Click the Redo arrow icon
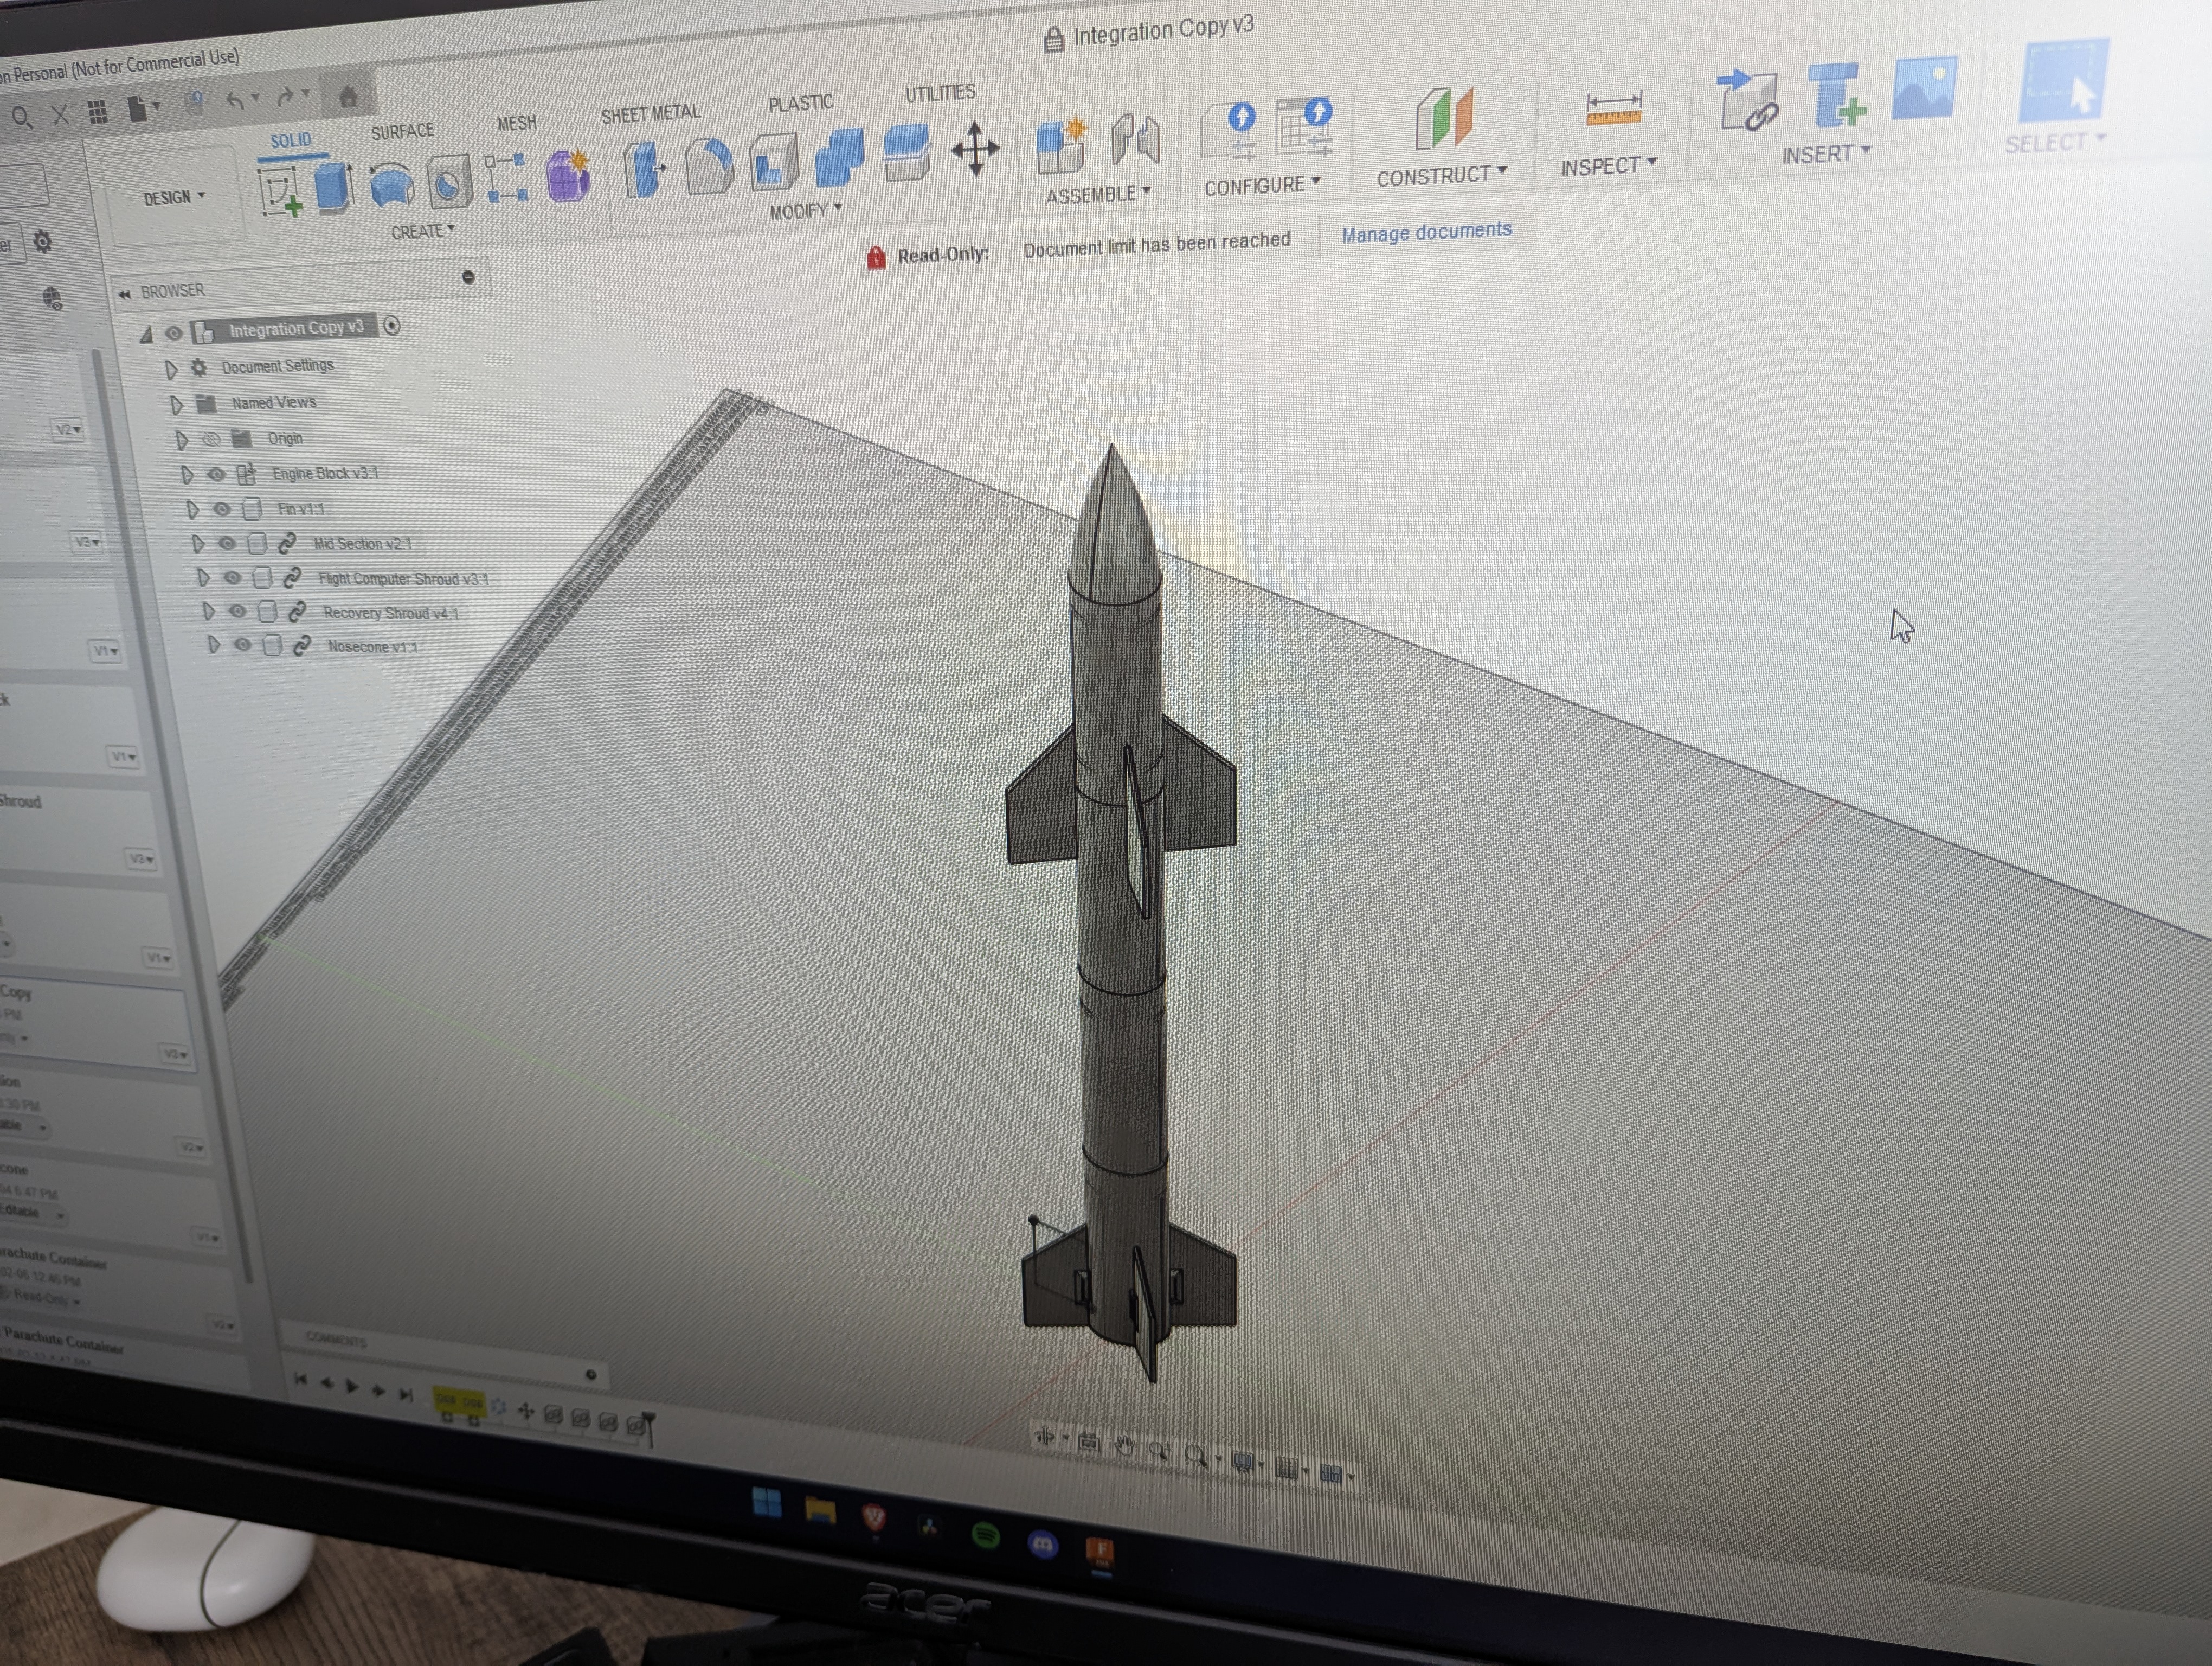This screenshot has height=1666, width=2212. click(x=285, y=97)
